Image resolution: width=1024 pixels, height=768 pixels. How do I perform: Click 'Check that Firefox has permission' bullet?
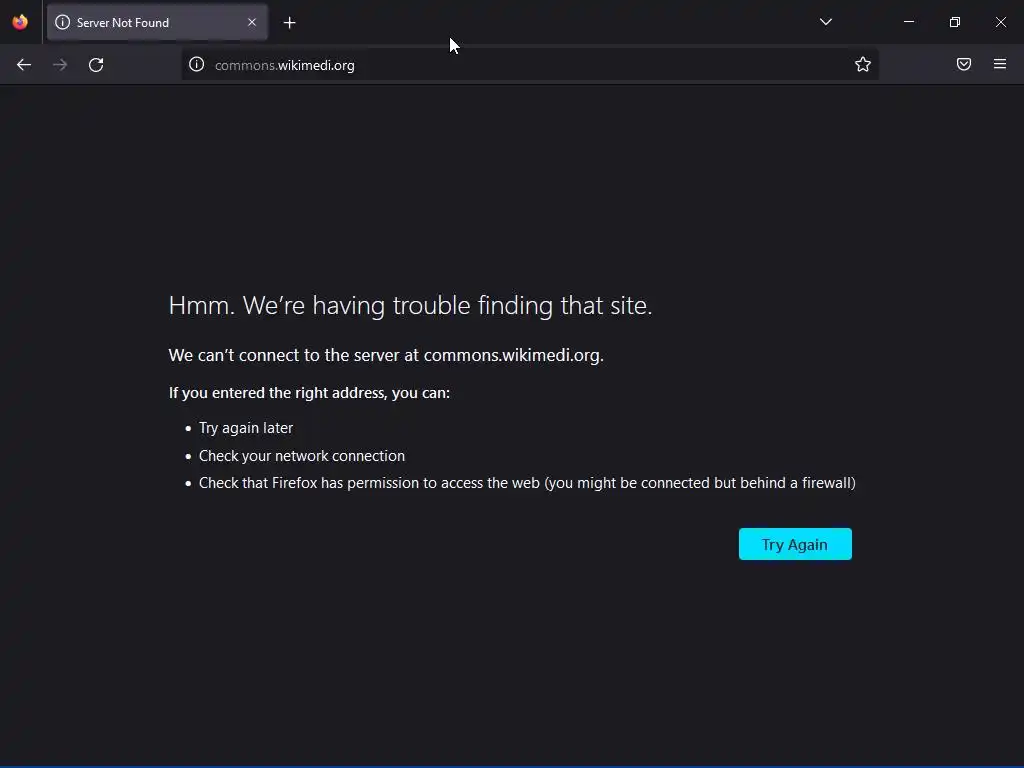pyautogui.click(x=527, y=483)
